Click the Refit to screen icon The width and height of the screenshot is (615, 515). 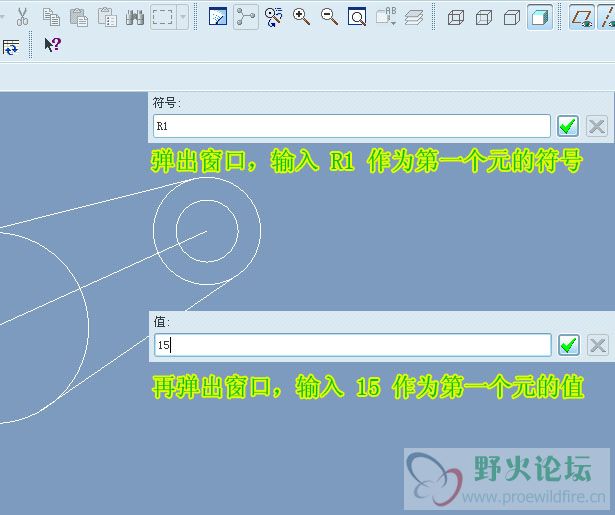pos(357,17)
